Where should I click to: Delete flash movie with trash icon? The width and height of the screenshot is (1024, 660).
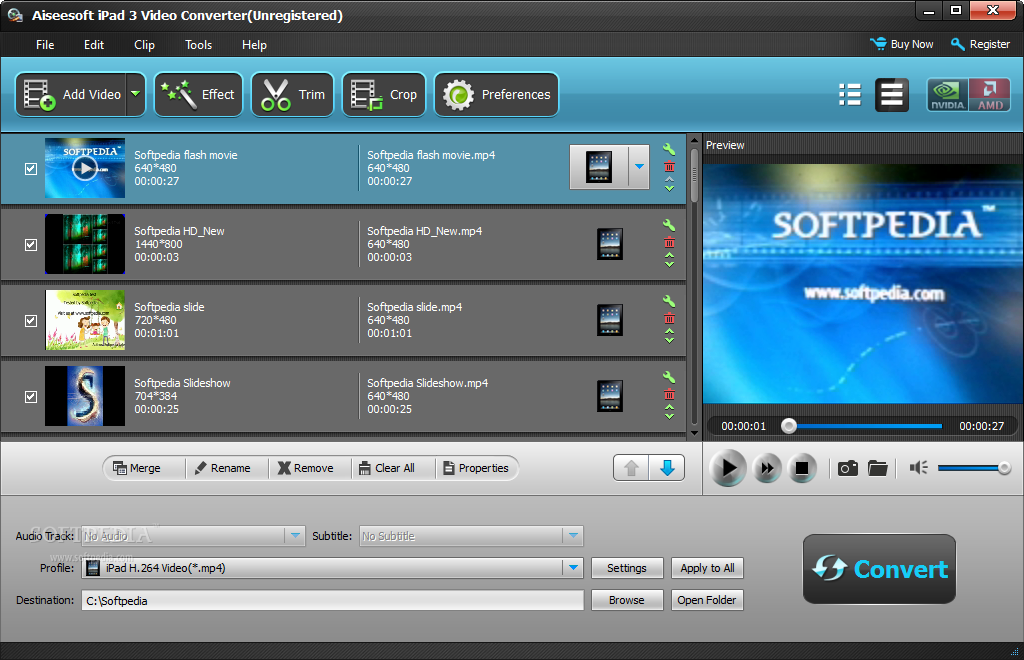(669, 166)
